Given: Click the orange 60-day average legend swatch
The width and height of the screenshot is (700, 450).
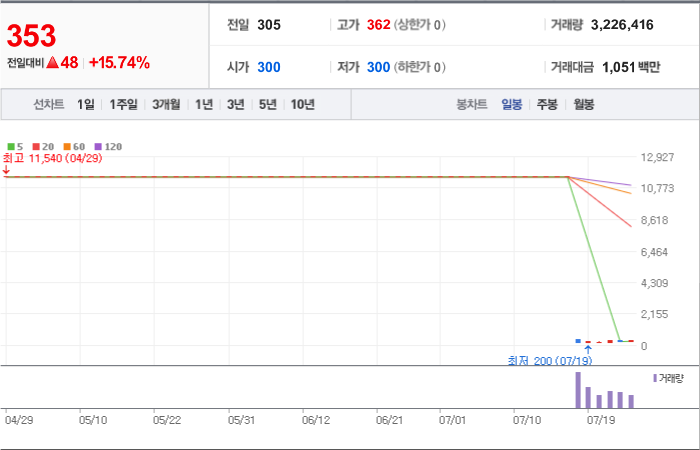Looking at the screenshot, I should pos(67,146).
